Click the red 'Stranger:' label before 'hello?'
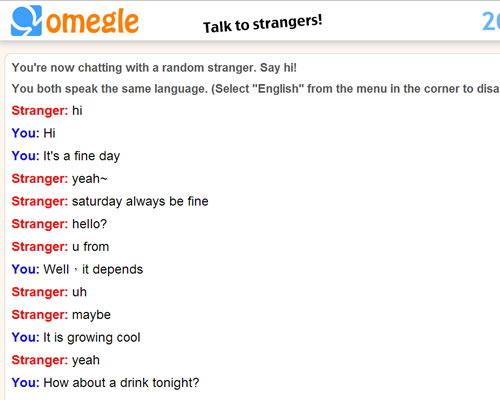Viewport: 500px width, 400px height. (40, 224)
